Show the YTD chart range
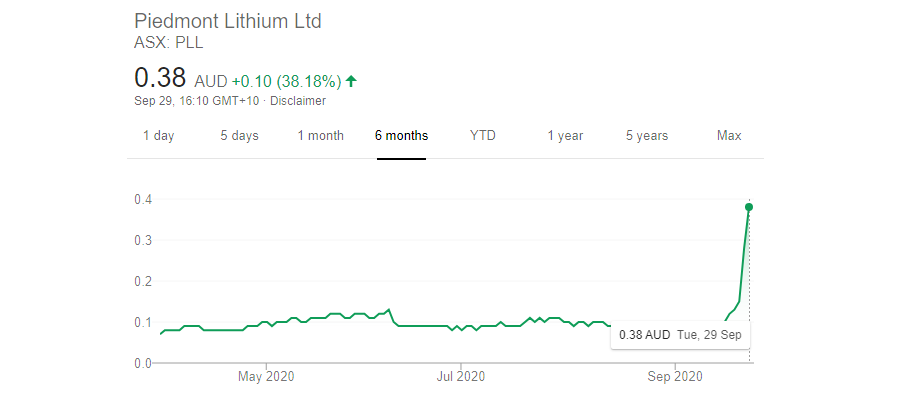 (482, 136)
